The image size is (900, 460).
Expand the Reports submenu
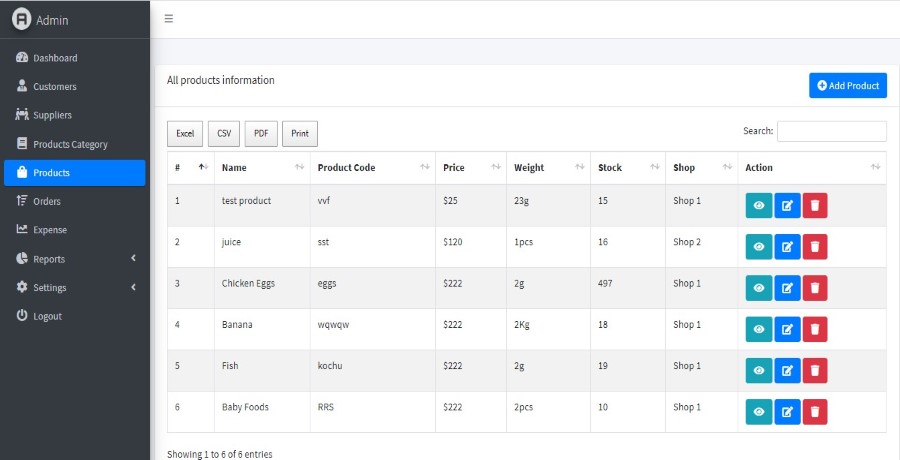(75, 259)
